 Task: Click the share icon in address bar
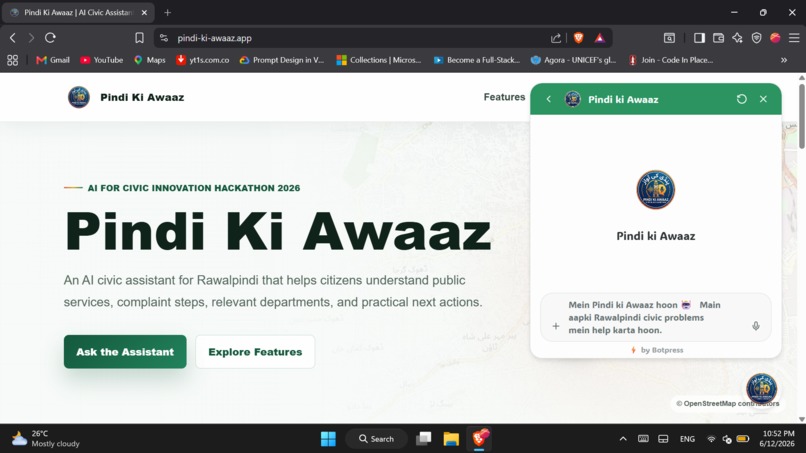pos(556,38)
